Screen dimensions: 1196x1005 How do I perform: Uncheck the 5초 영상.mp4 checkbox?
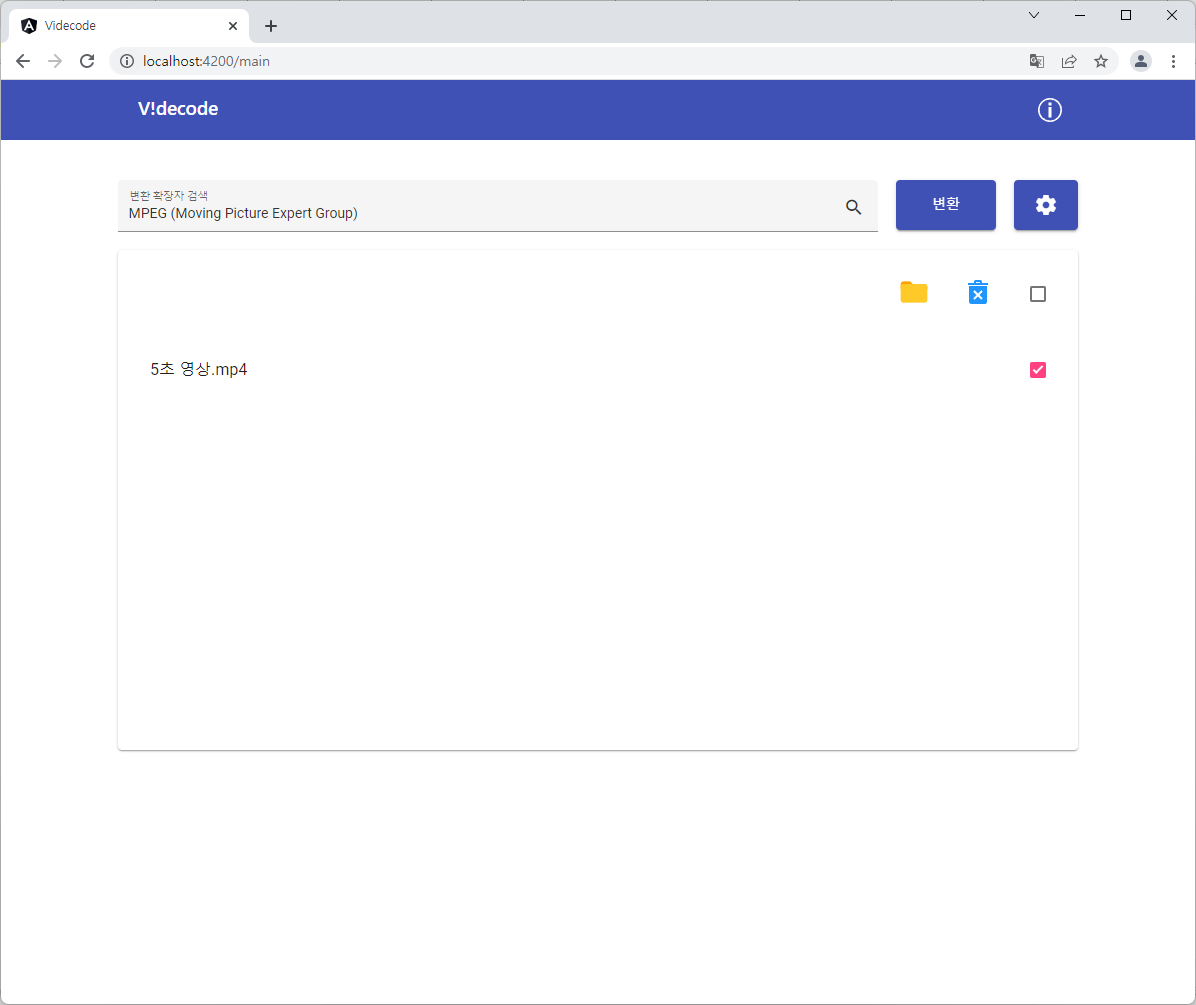[1037, 370]
